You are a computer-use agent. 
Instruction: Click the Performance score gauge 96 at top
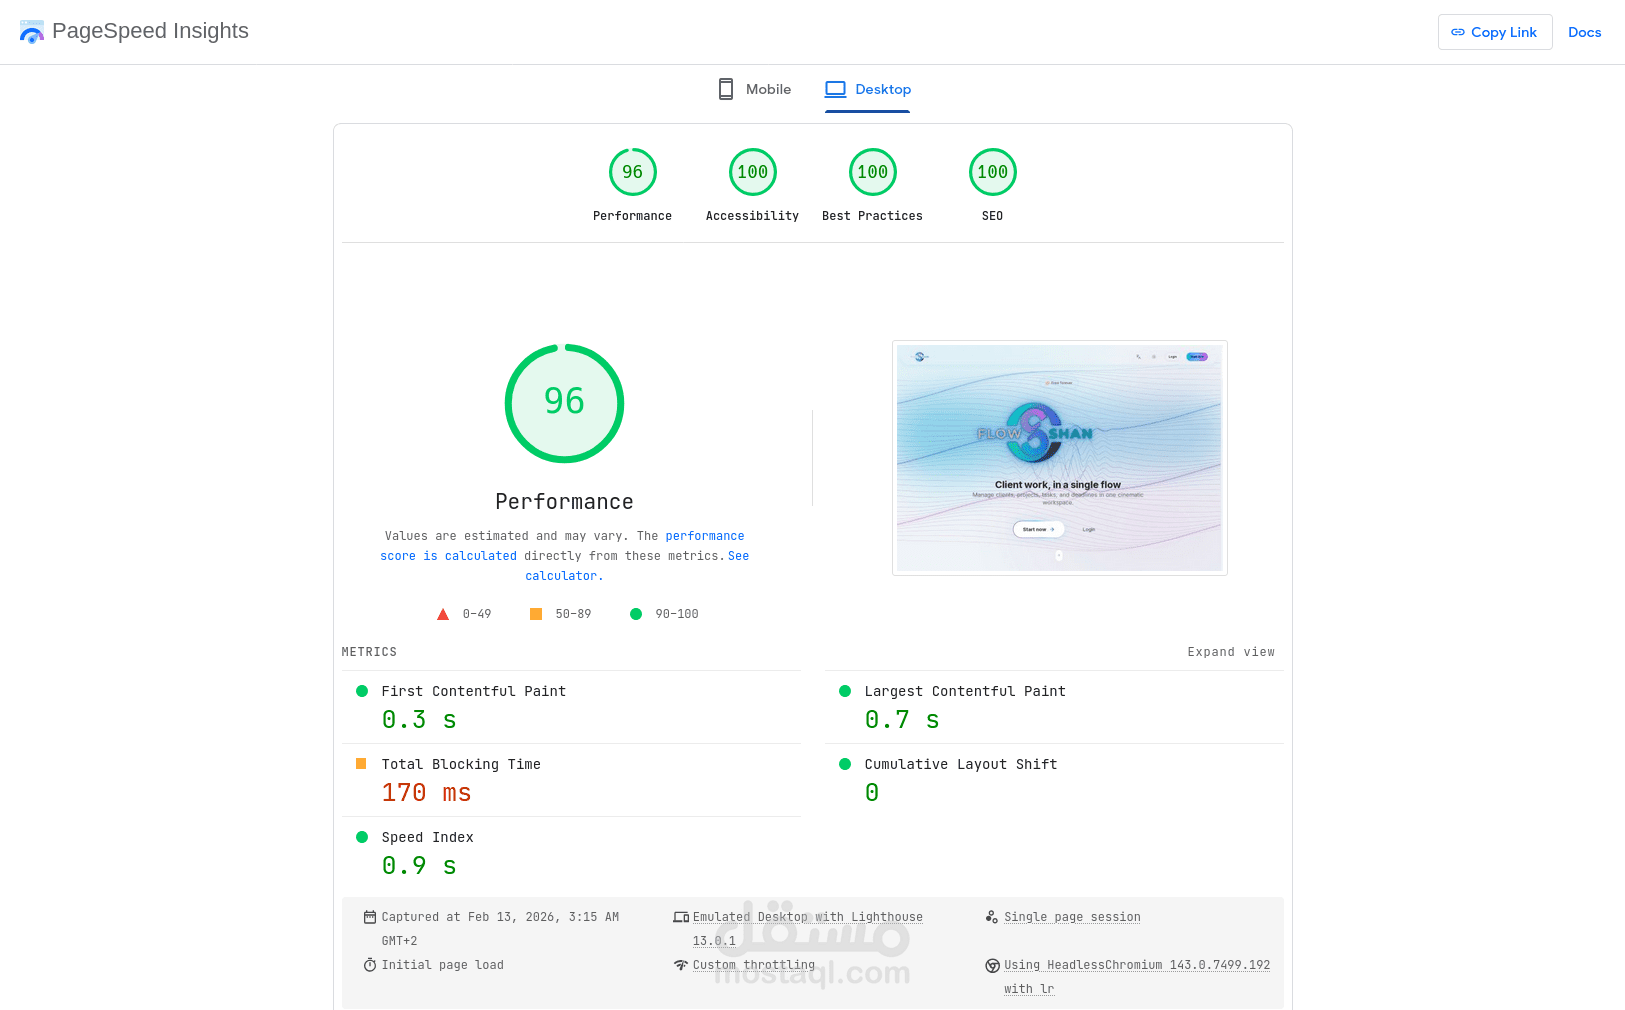pos(633,172)
